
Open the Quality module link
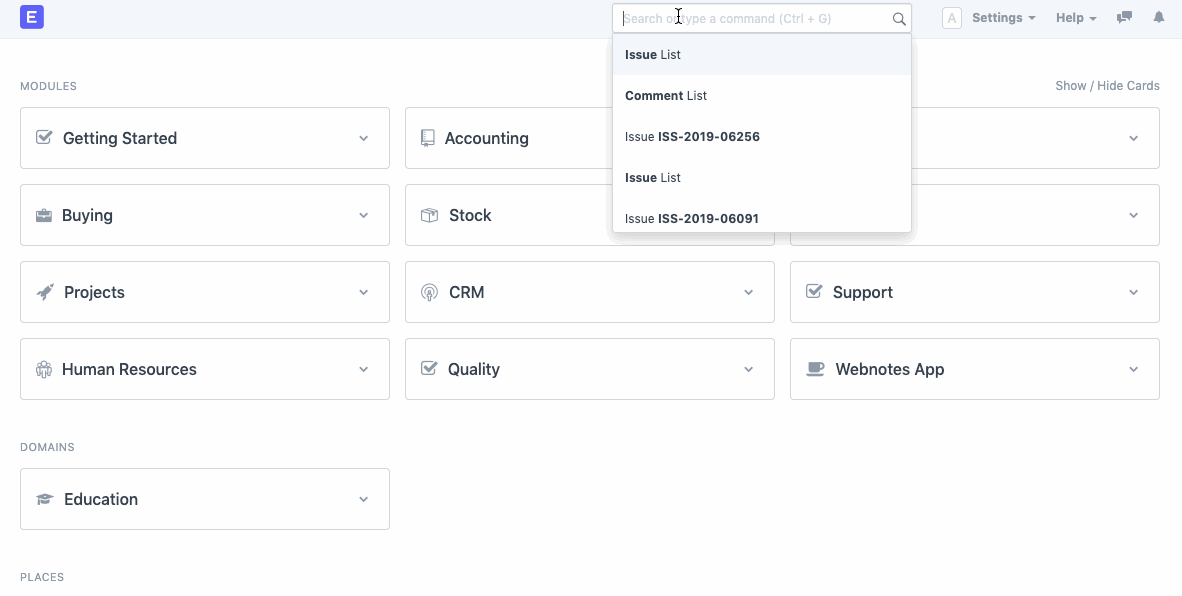[473, 369]
